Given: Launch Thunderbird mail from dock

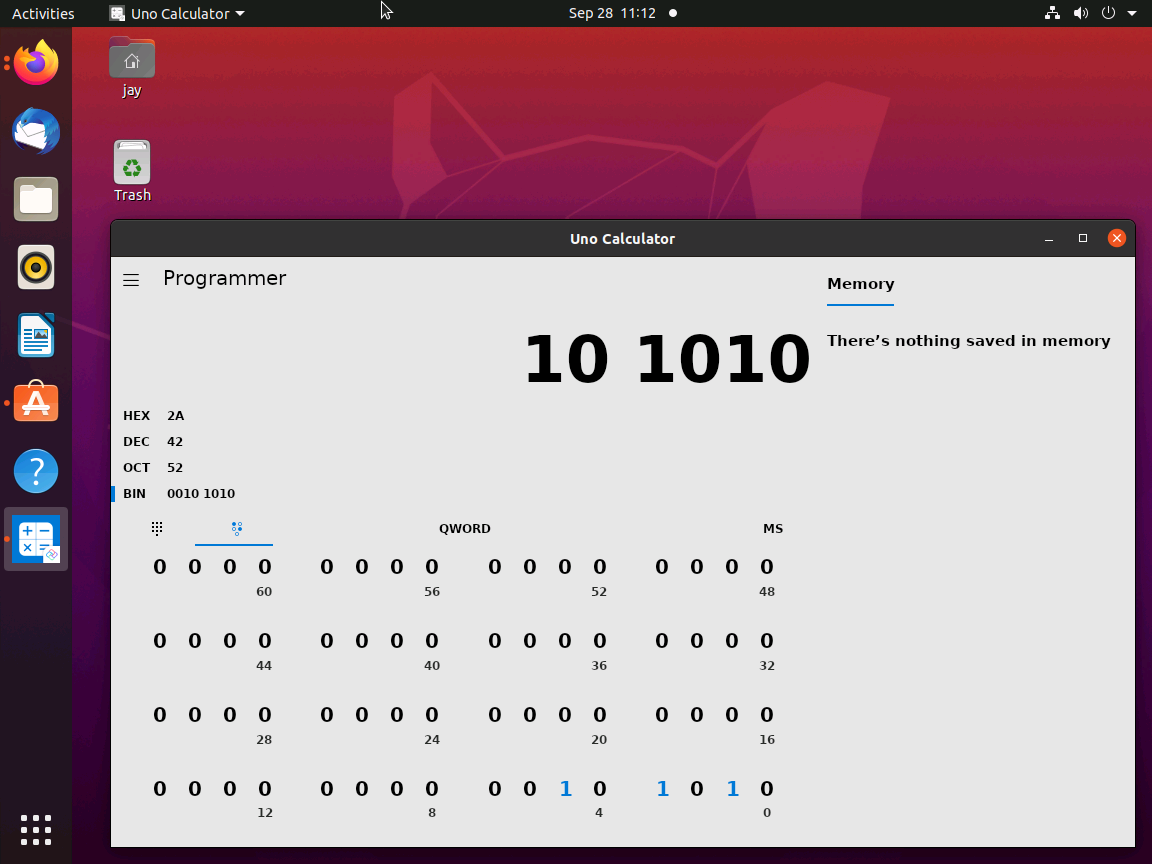Looking at the screenshot, I should 36,132.
